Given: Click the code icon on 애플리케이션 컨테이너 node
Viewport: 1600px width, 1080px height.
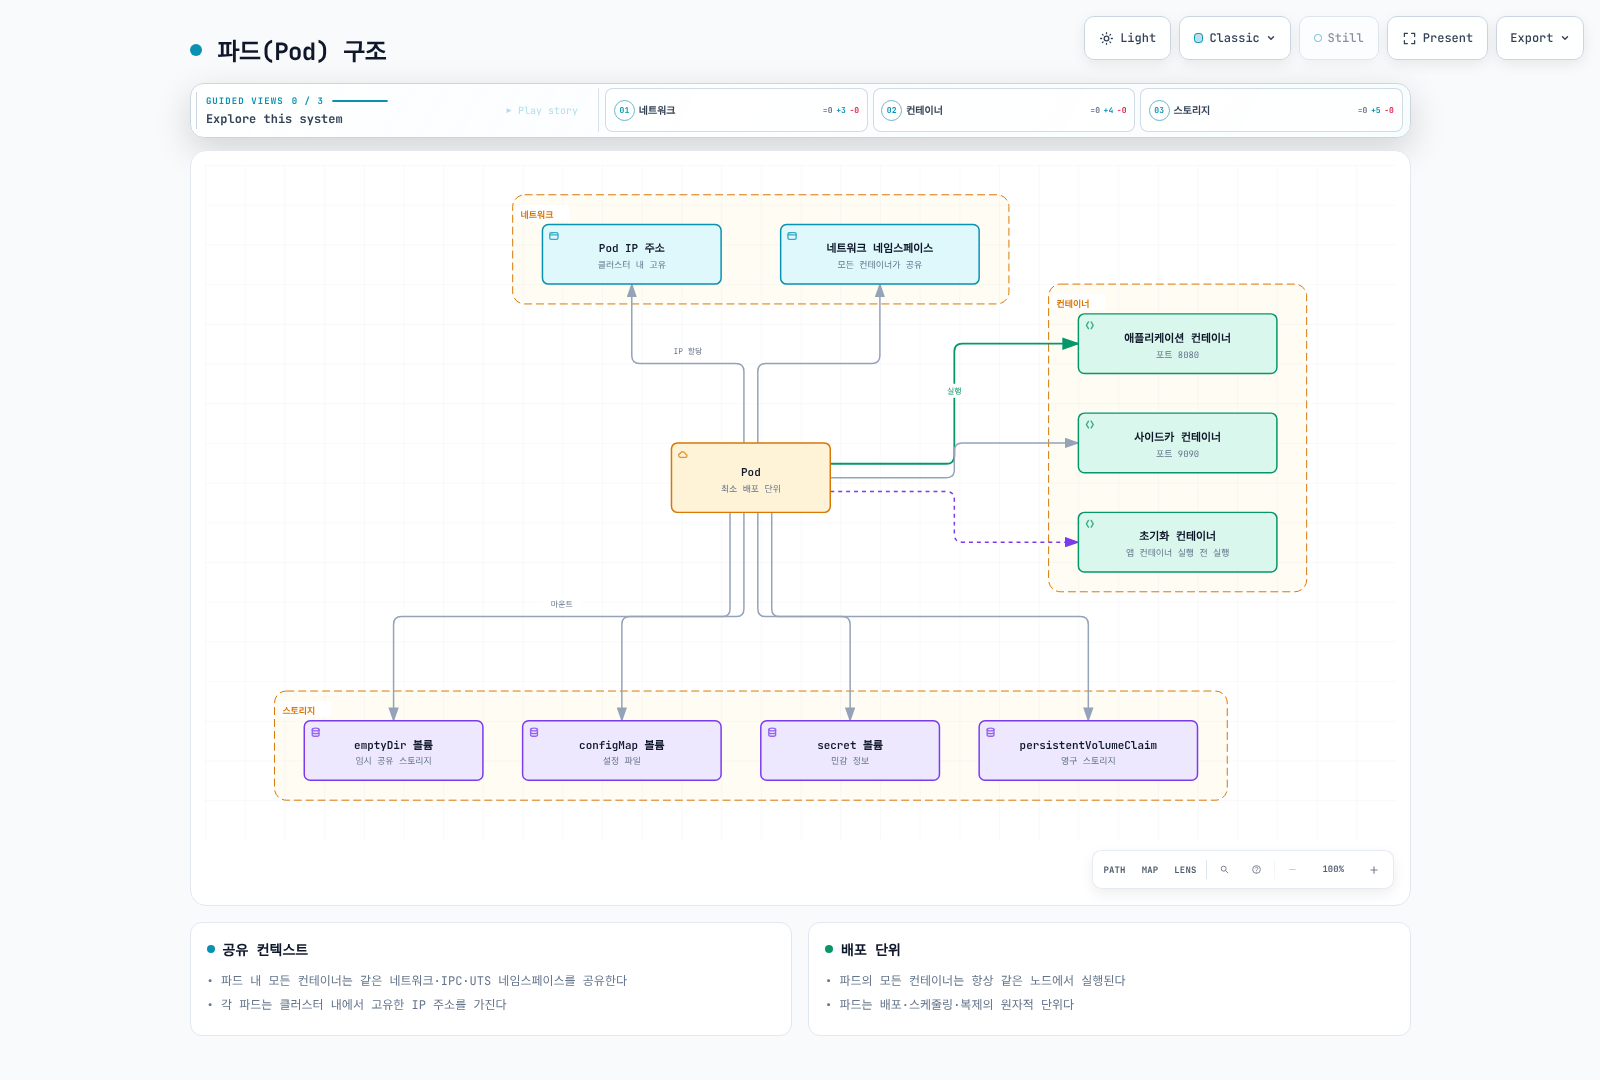Looking at the screenshot, I should click(x=1090, y=325).
